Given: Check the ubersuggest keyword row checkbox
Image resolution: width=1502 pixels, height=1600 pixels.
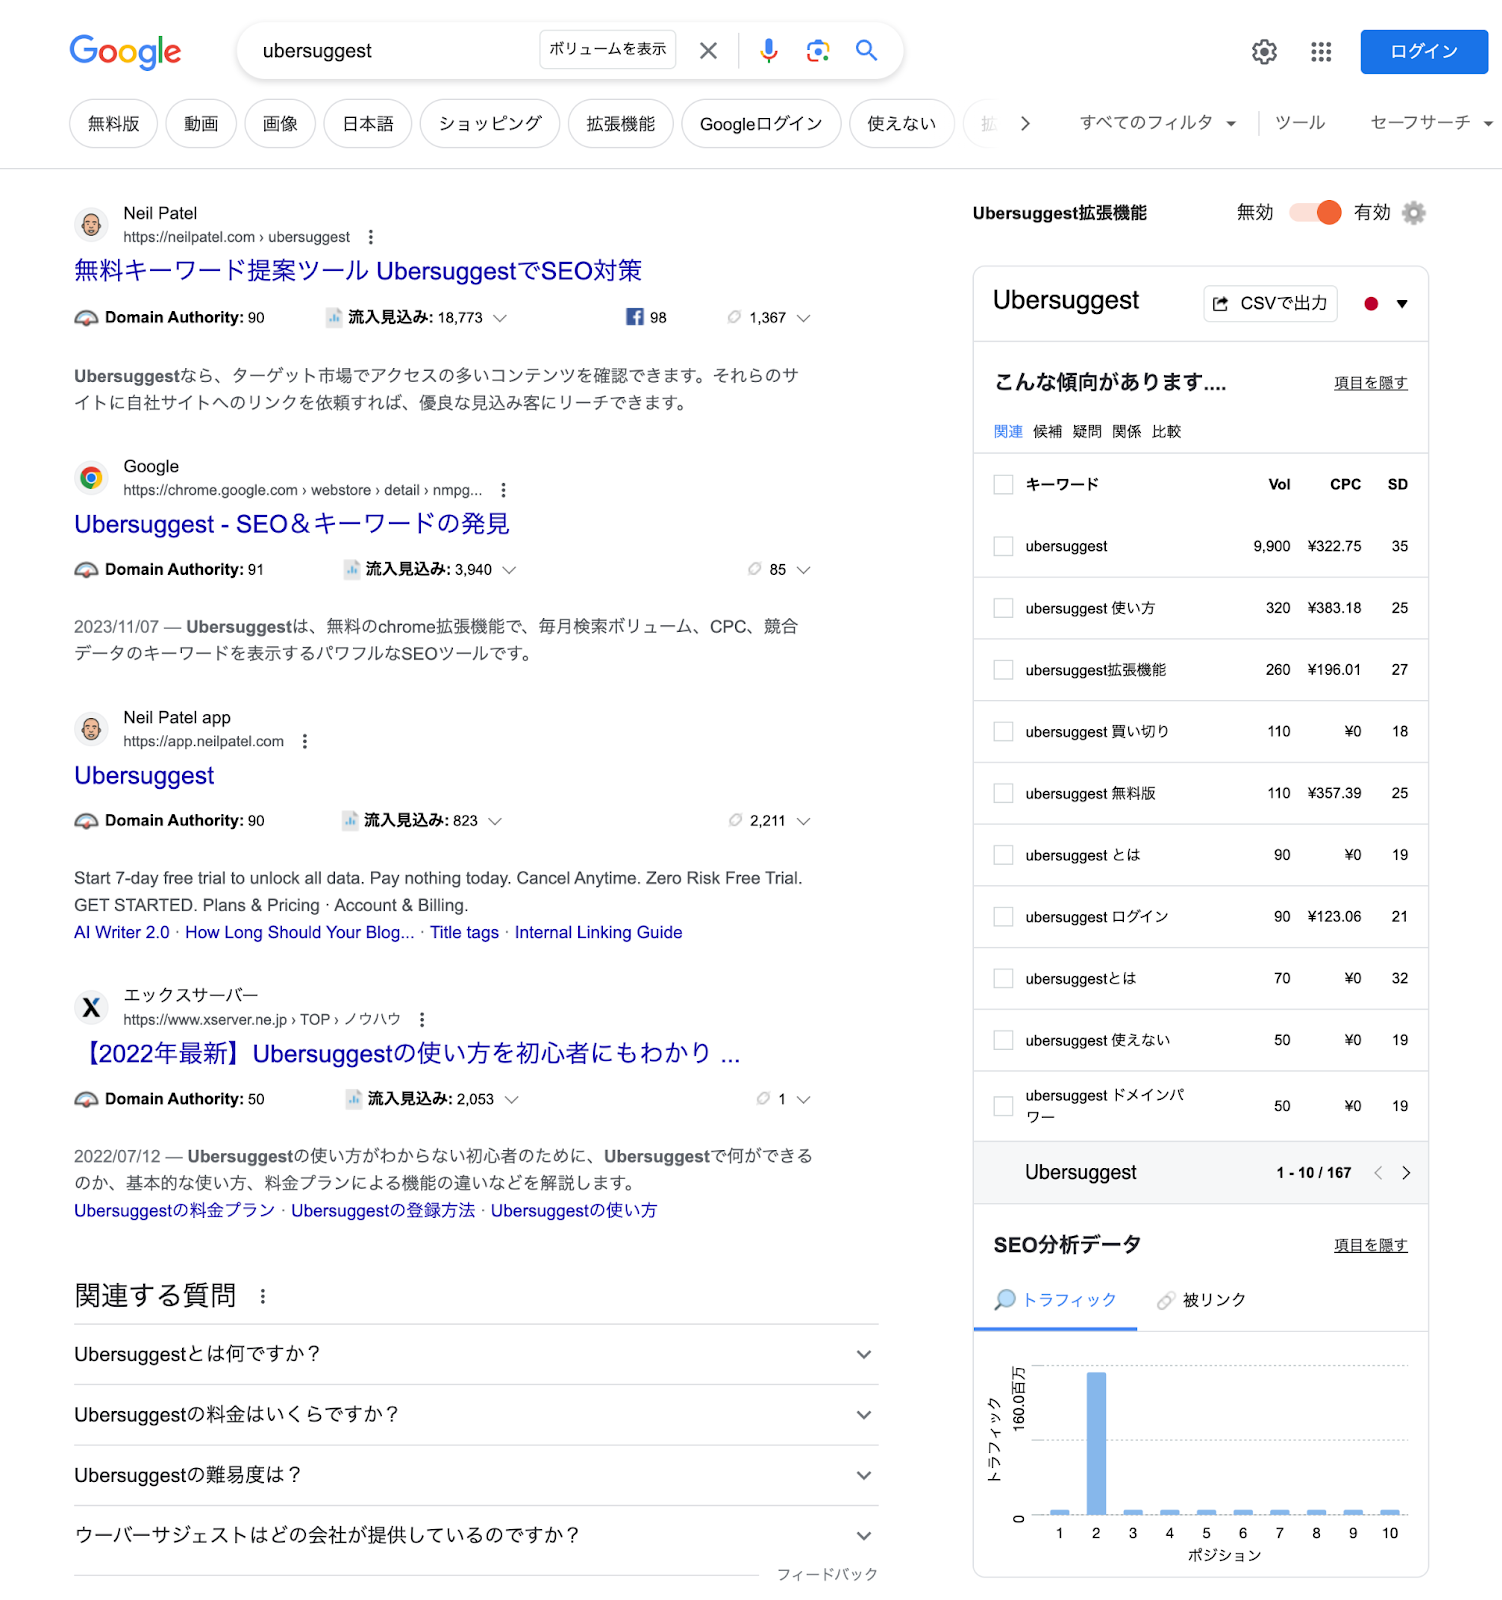Looking at the screenshot, I should click(1003, 546).
